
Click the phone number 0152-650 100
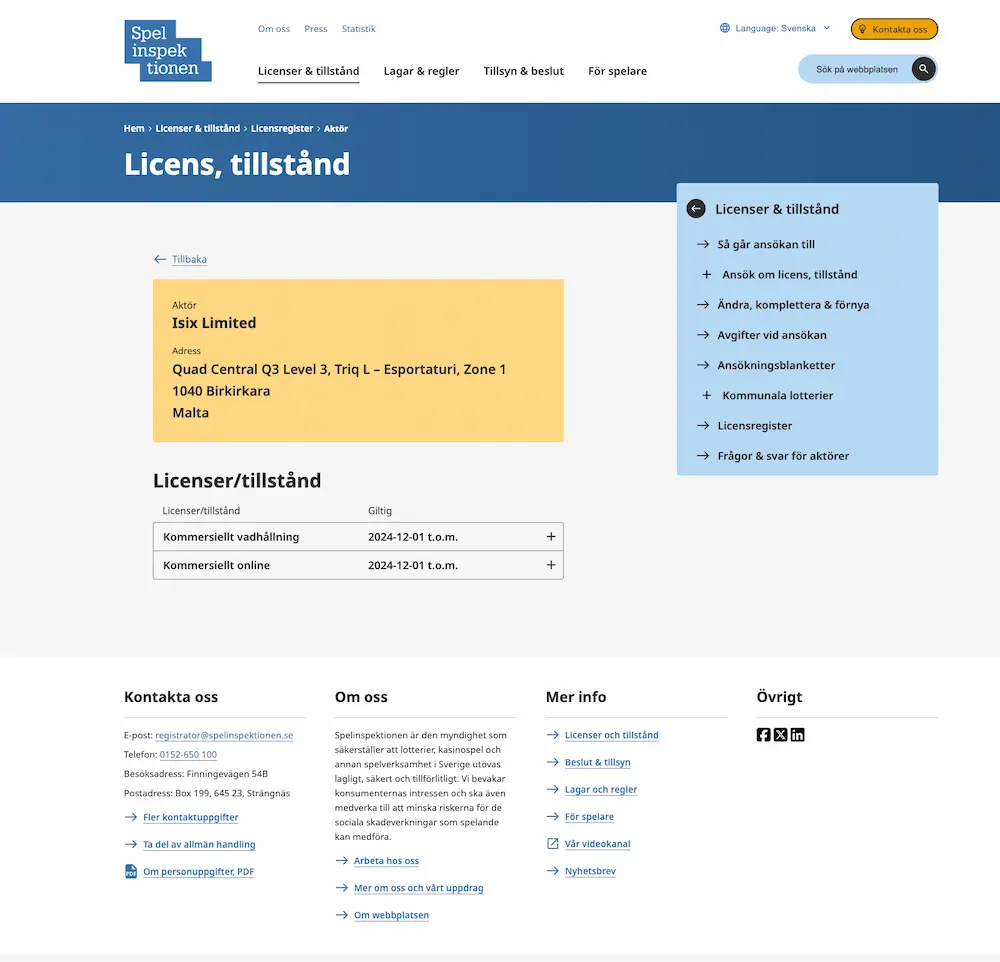tap(188, 755)
